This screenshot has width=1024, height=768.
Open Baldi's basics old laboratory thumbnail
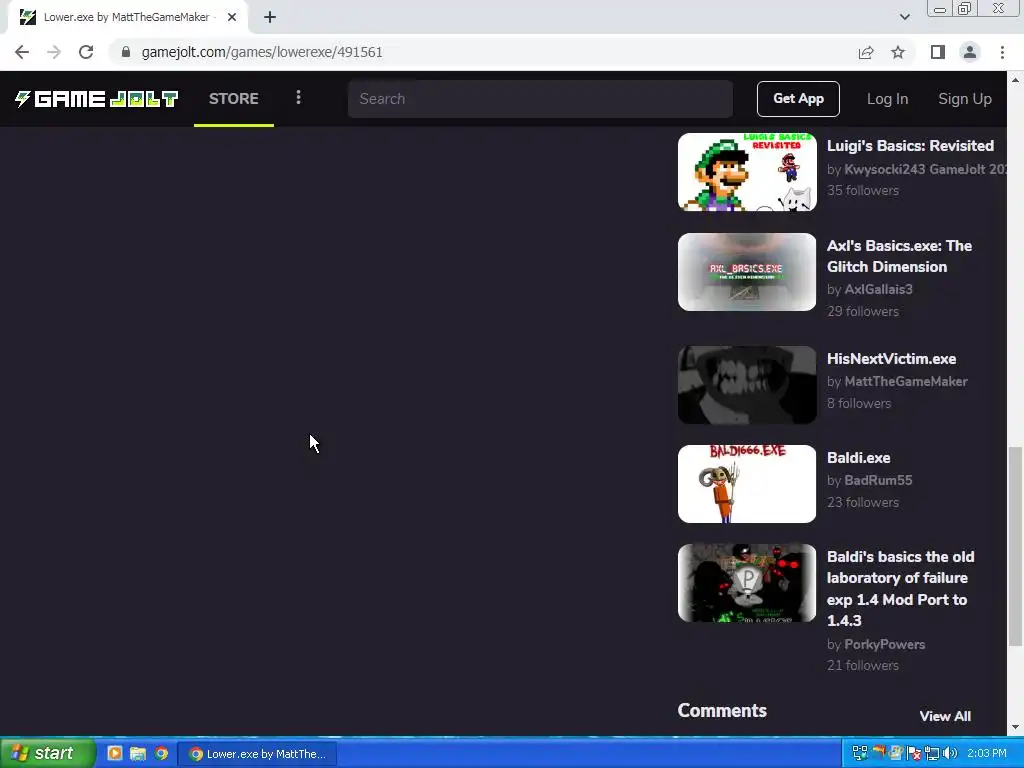point(747,583)
